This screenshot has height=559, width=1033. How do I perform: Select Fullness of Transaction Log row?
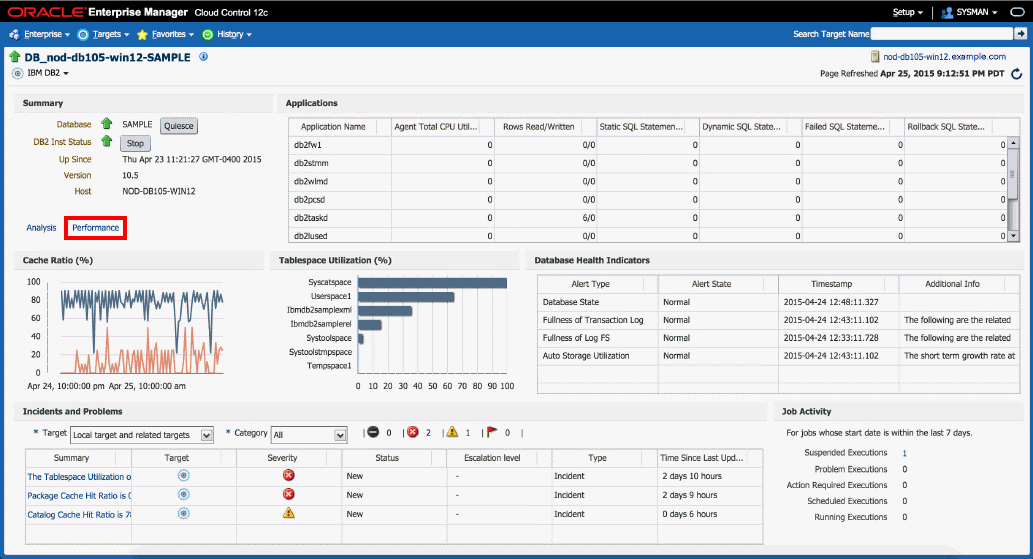click(x=779, y=320)
